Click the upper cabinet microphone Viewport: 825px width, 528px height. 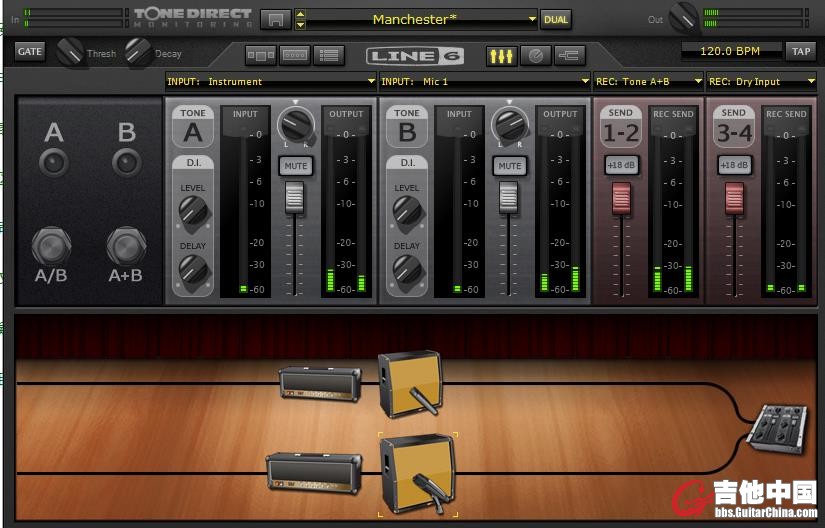(x=424, y=401)
